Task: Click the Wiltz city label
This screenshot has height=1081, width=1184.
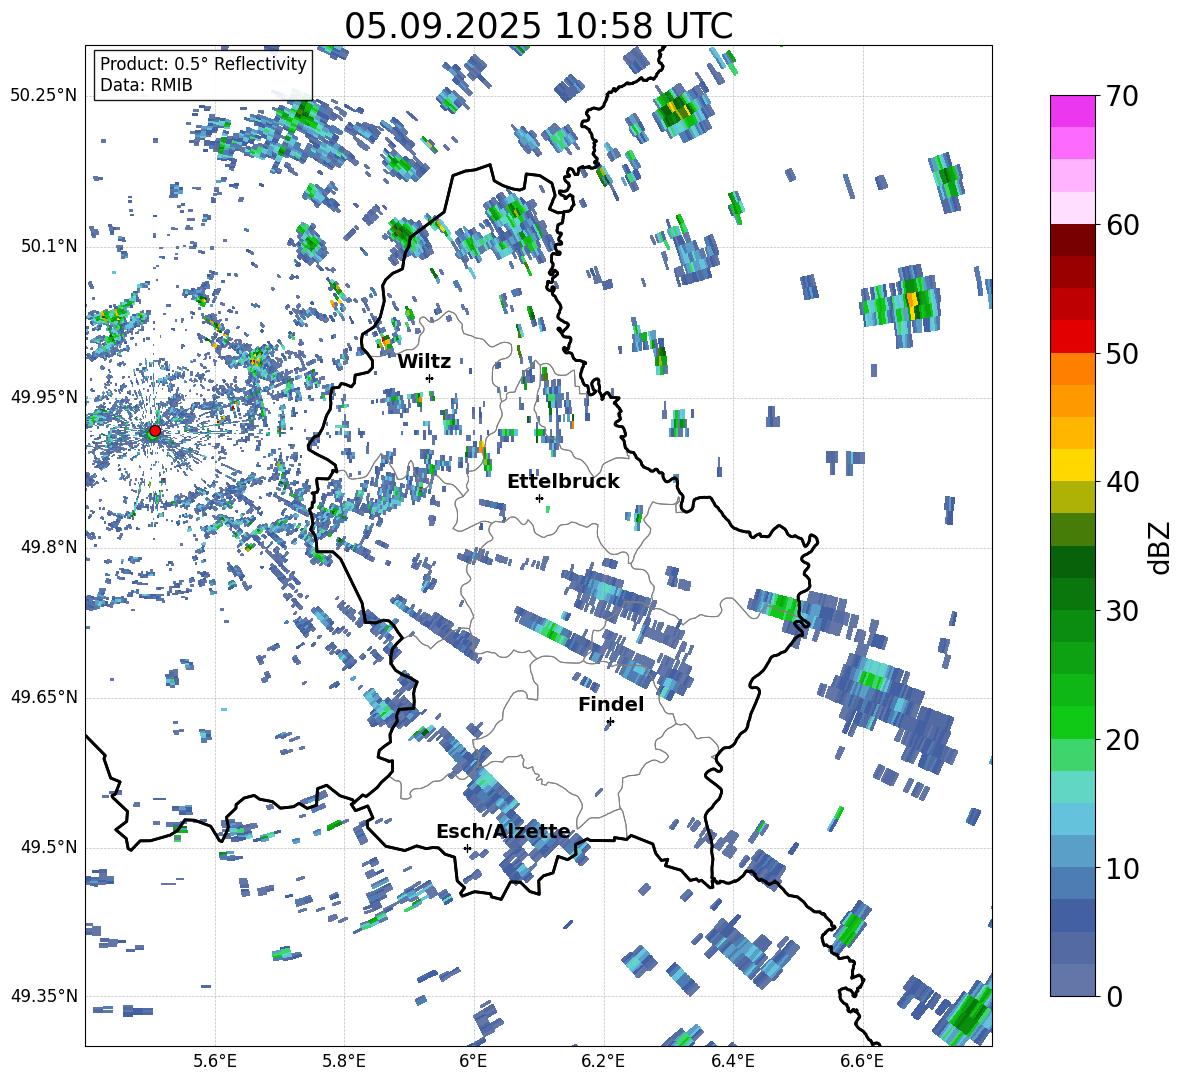Action: click(x=424, y=362)
